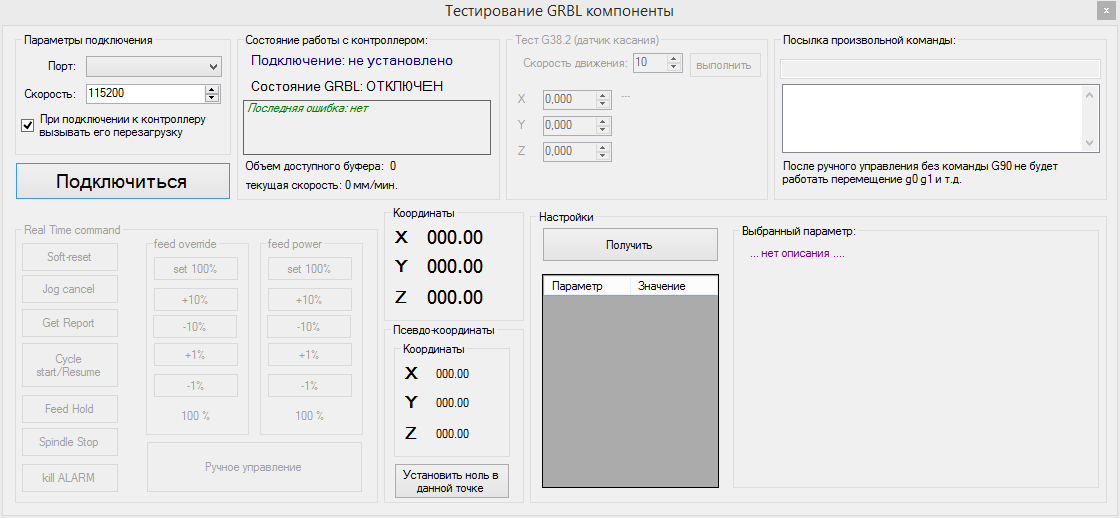Click +10% under feed override
1120x518 pixels.
[196, 299]
